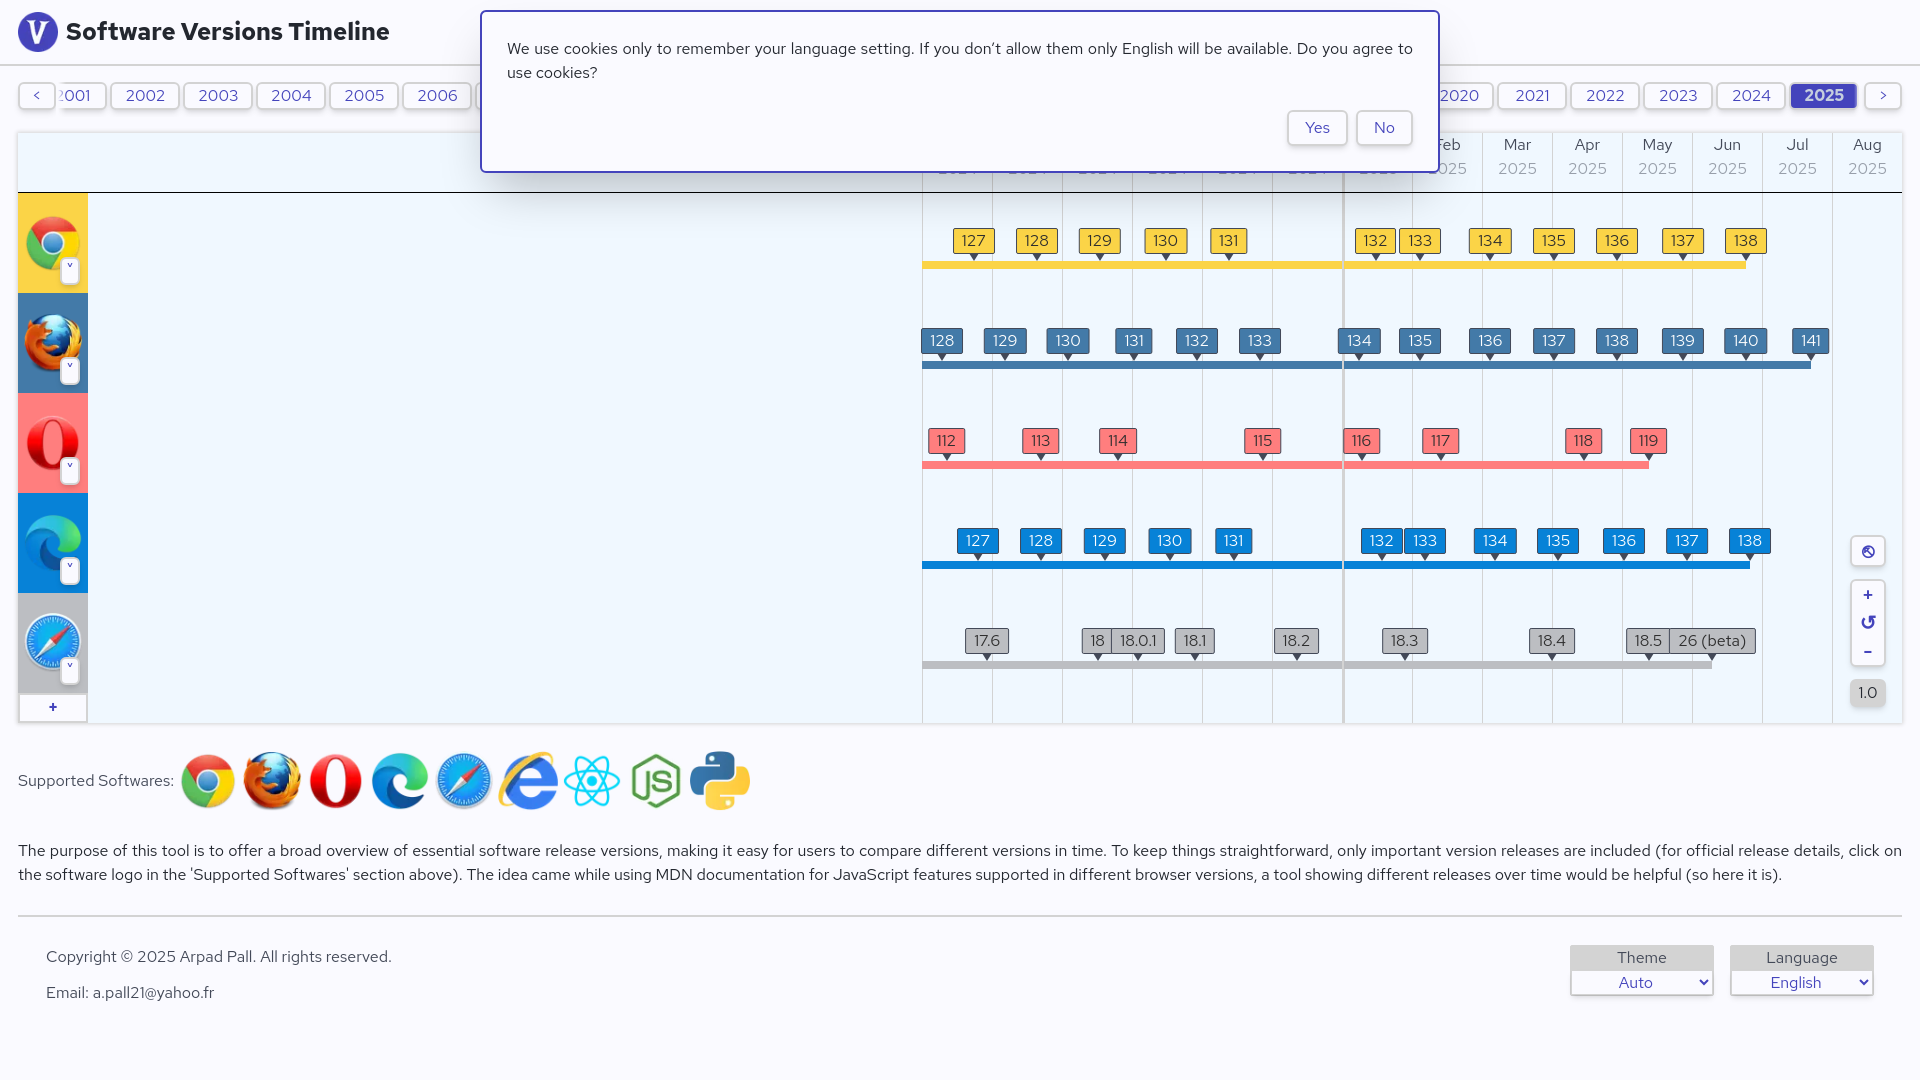
Task: Select the 2005 year tab
Action: tap(364, 96)
